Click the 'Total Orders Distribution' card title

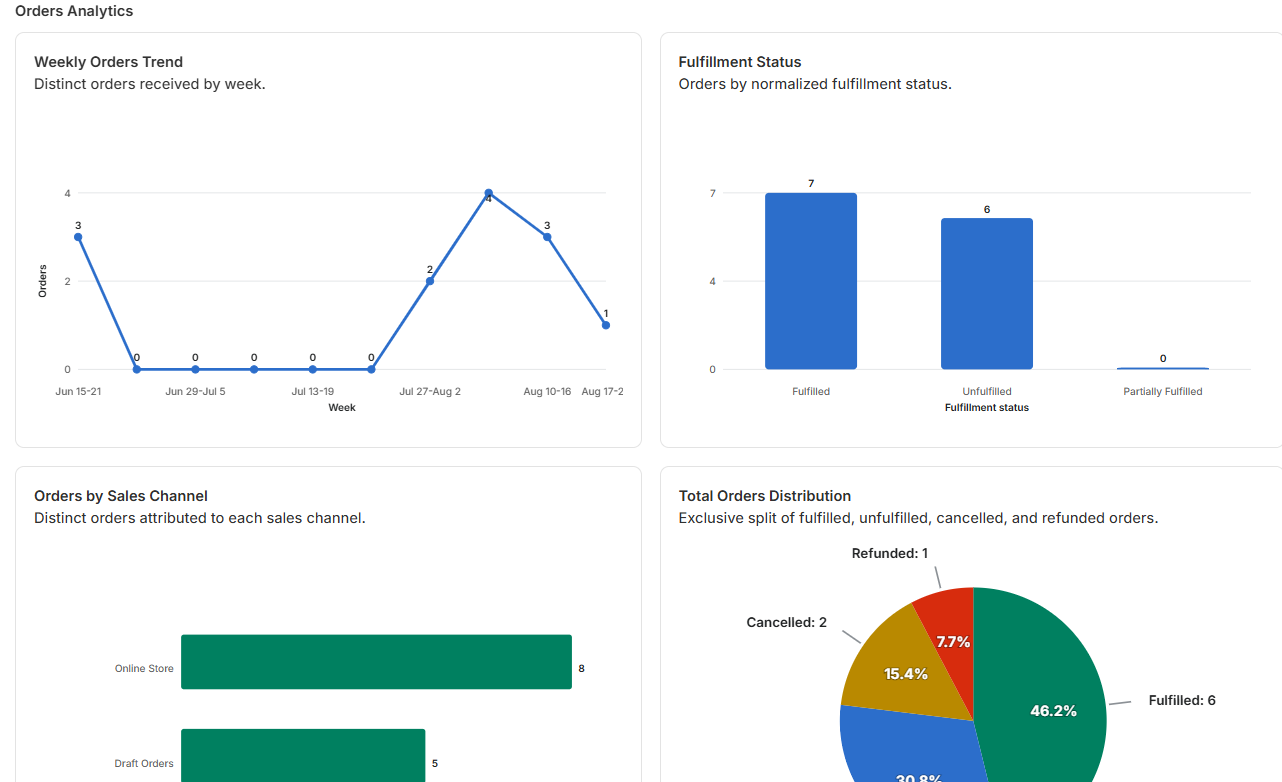[765, 496]
